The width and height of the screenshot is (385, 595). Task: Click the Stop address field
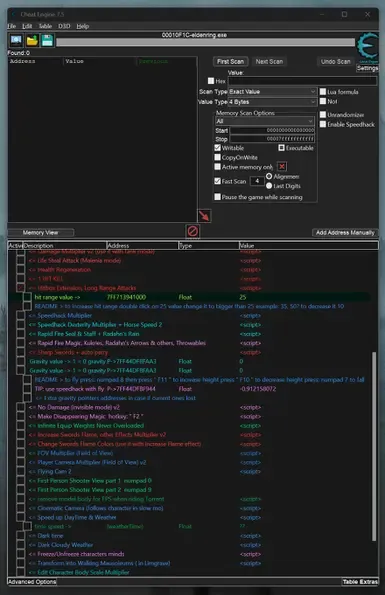pos(272,139)
